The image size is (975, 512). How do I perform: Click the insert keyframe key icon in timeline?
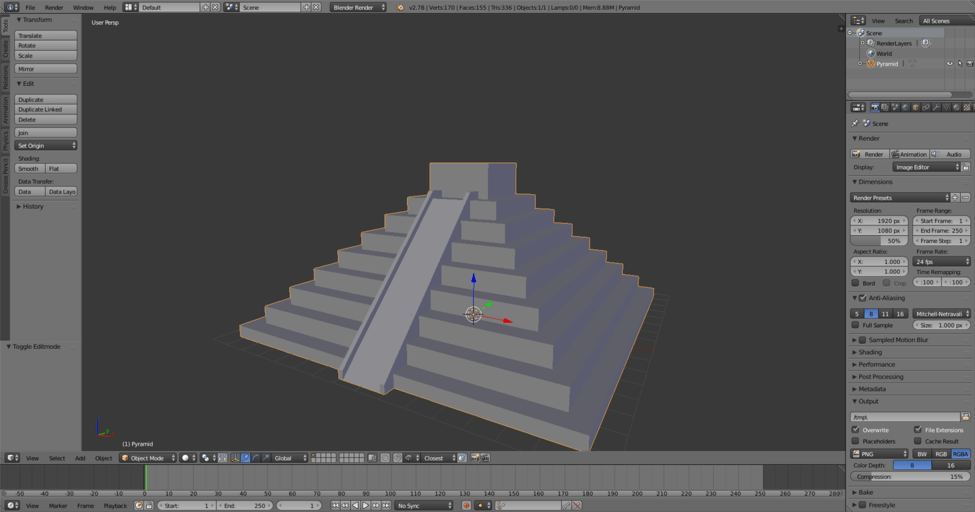[x=566, y=506]
